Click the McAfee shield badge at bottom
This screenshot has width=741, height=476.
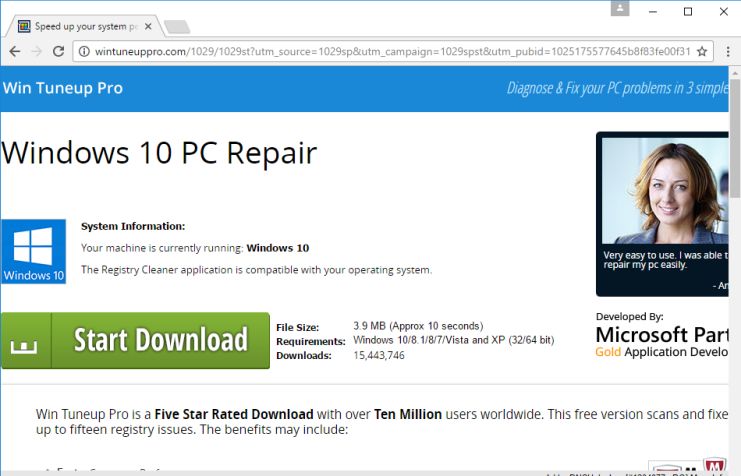point(714,466)
